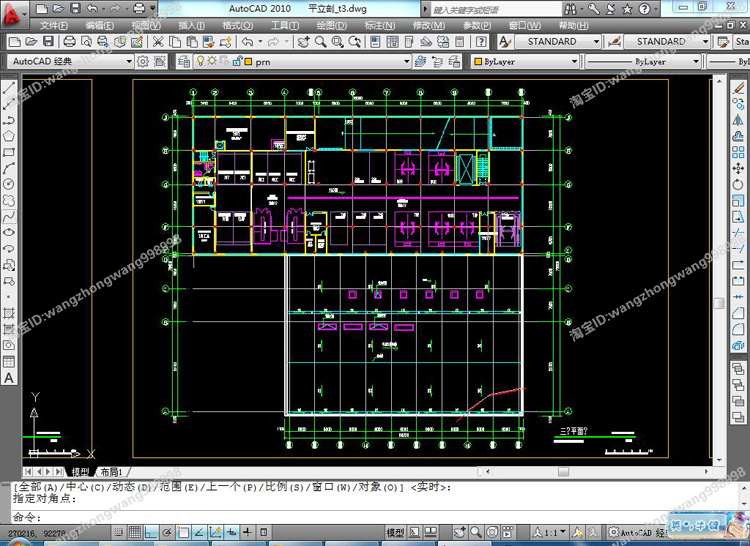Viewport: 750px width, 546px height.
Task: Open the 1:1 annotation scale dropdown
Action: (x=551, y=532)
